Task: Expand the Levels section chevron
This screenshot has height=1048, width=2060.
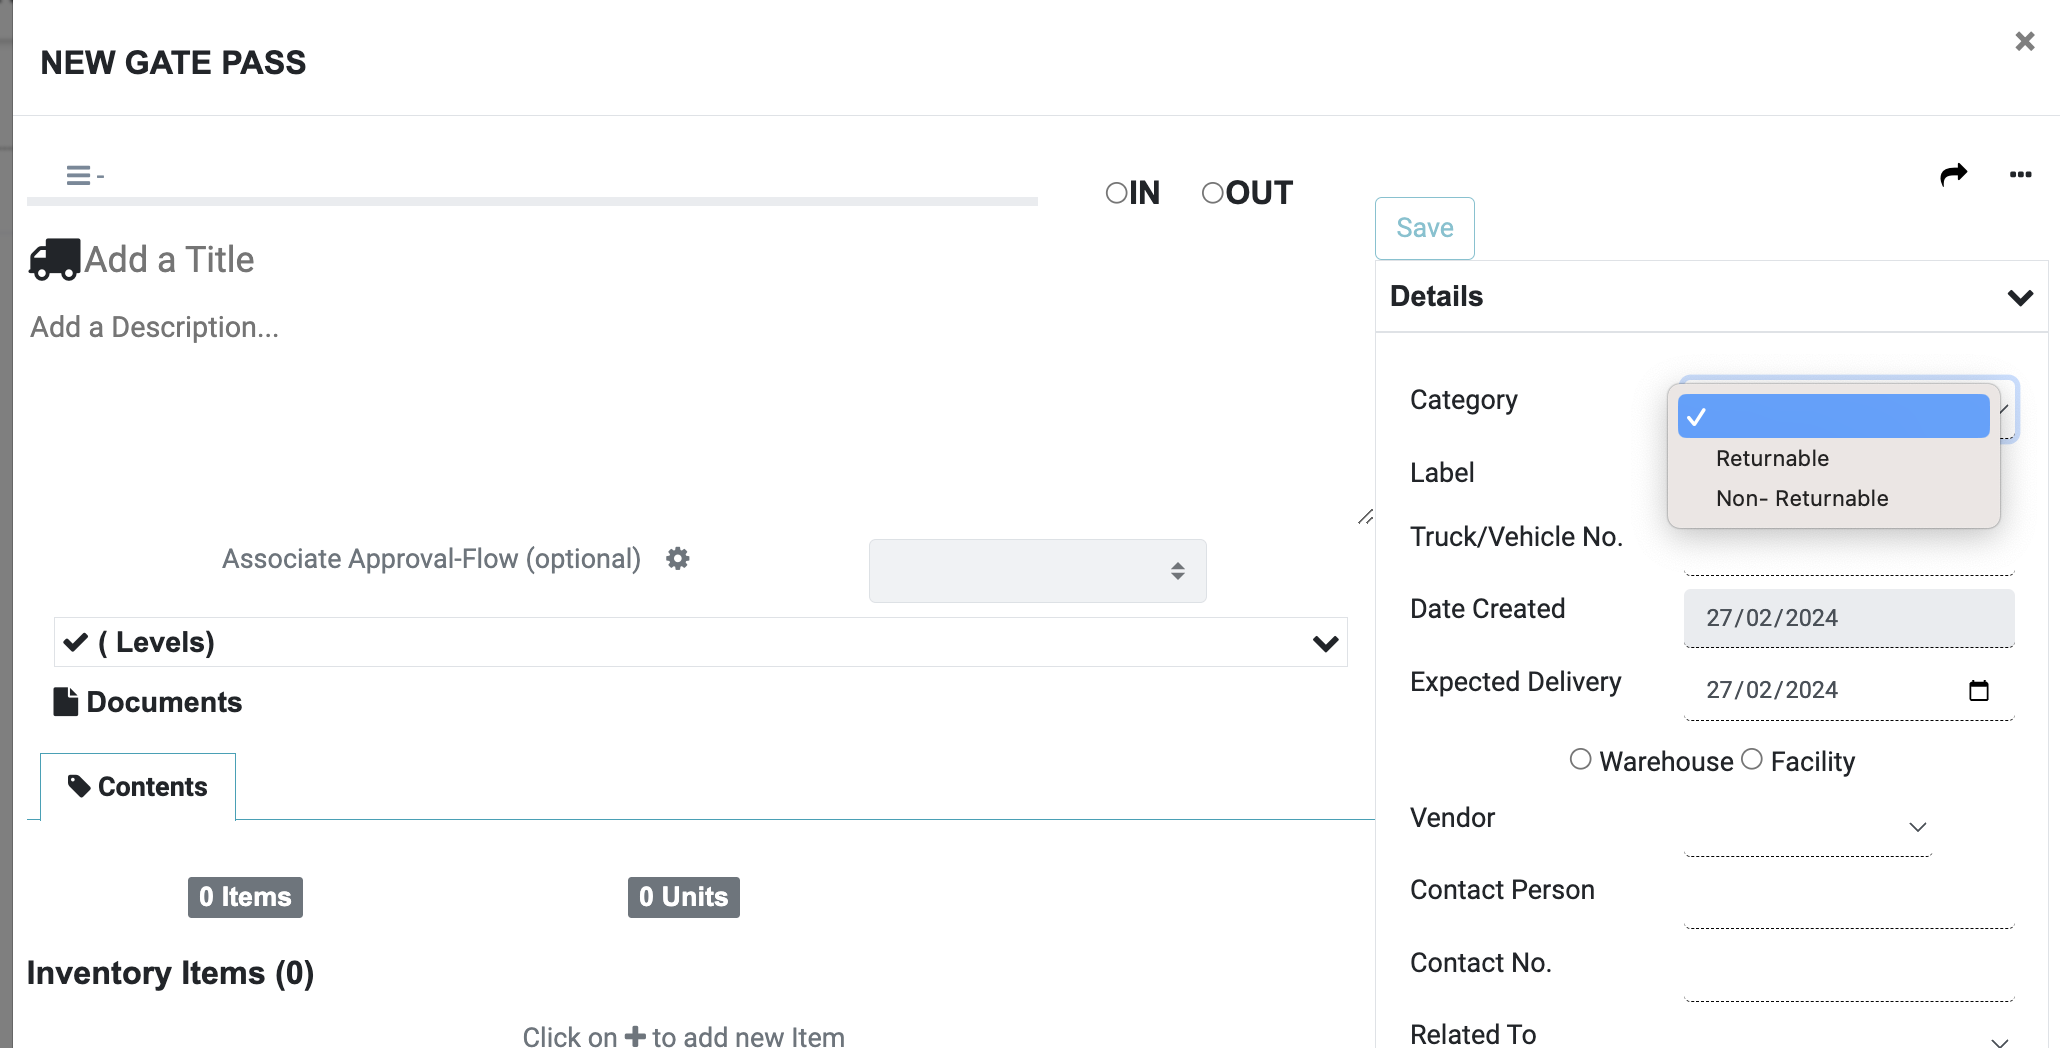Action: point(1325,643)
